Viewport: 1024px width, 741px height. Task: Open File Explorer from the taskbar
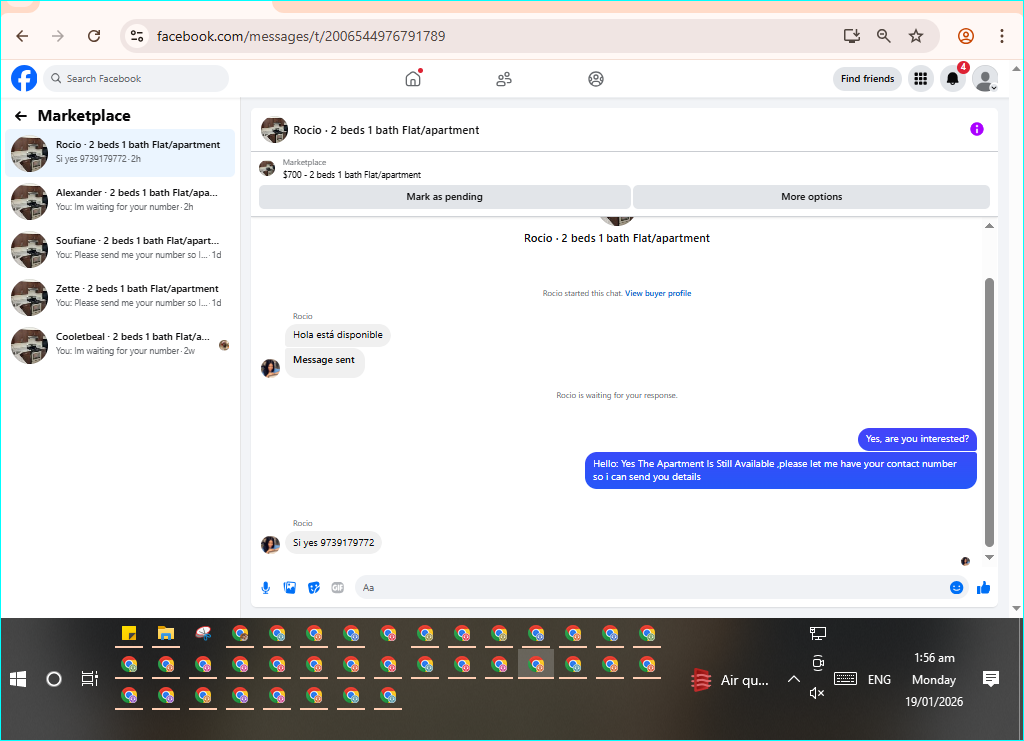pos(166,633)
